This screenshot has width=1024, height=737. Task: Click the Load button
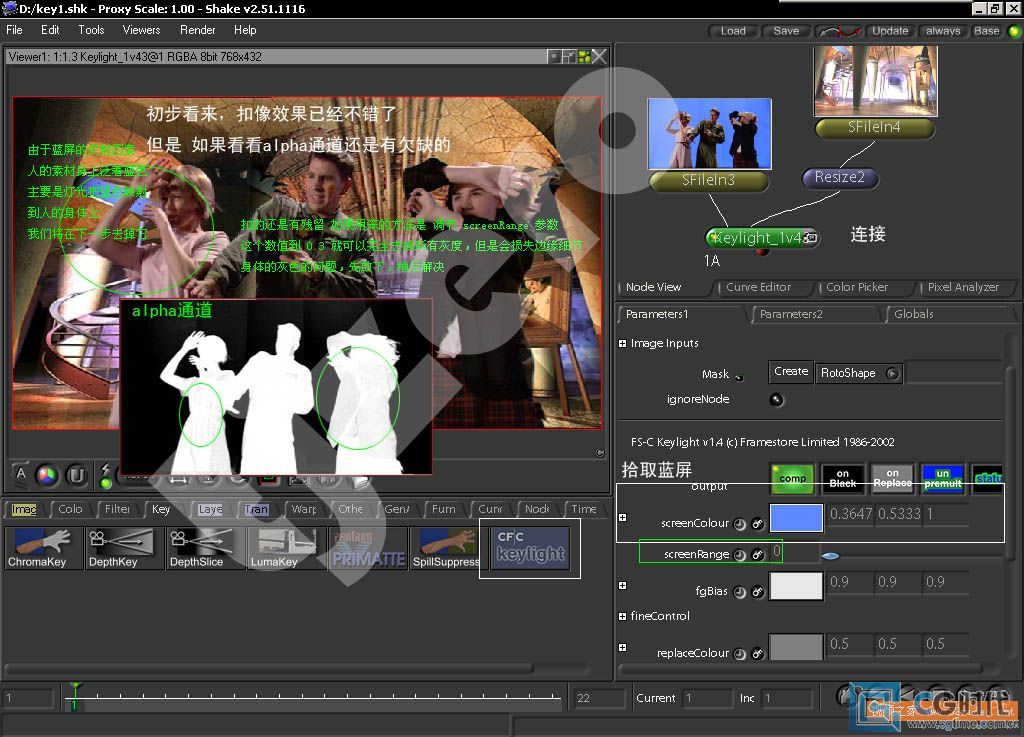[x=733, y=31]
